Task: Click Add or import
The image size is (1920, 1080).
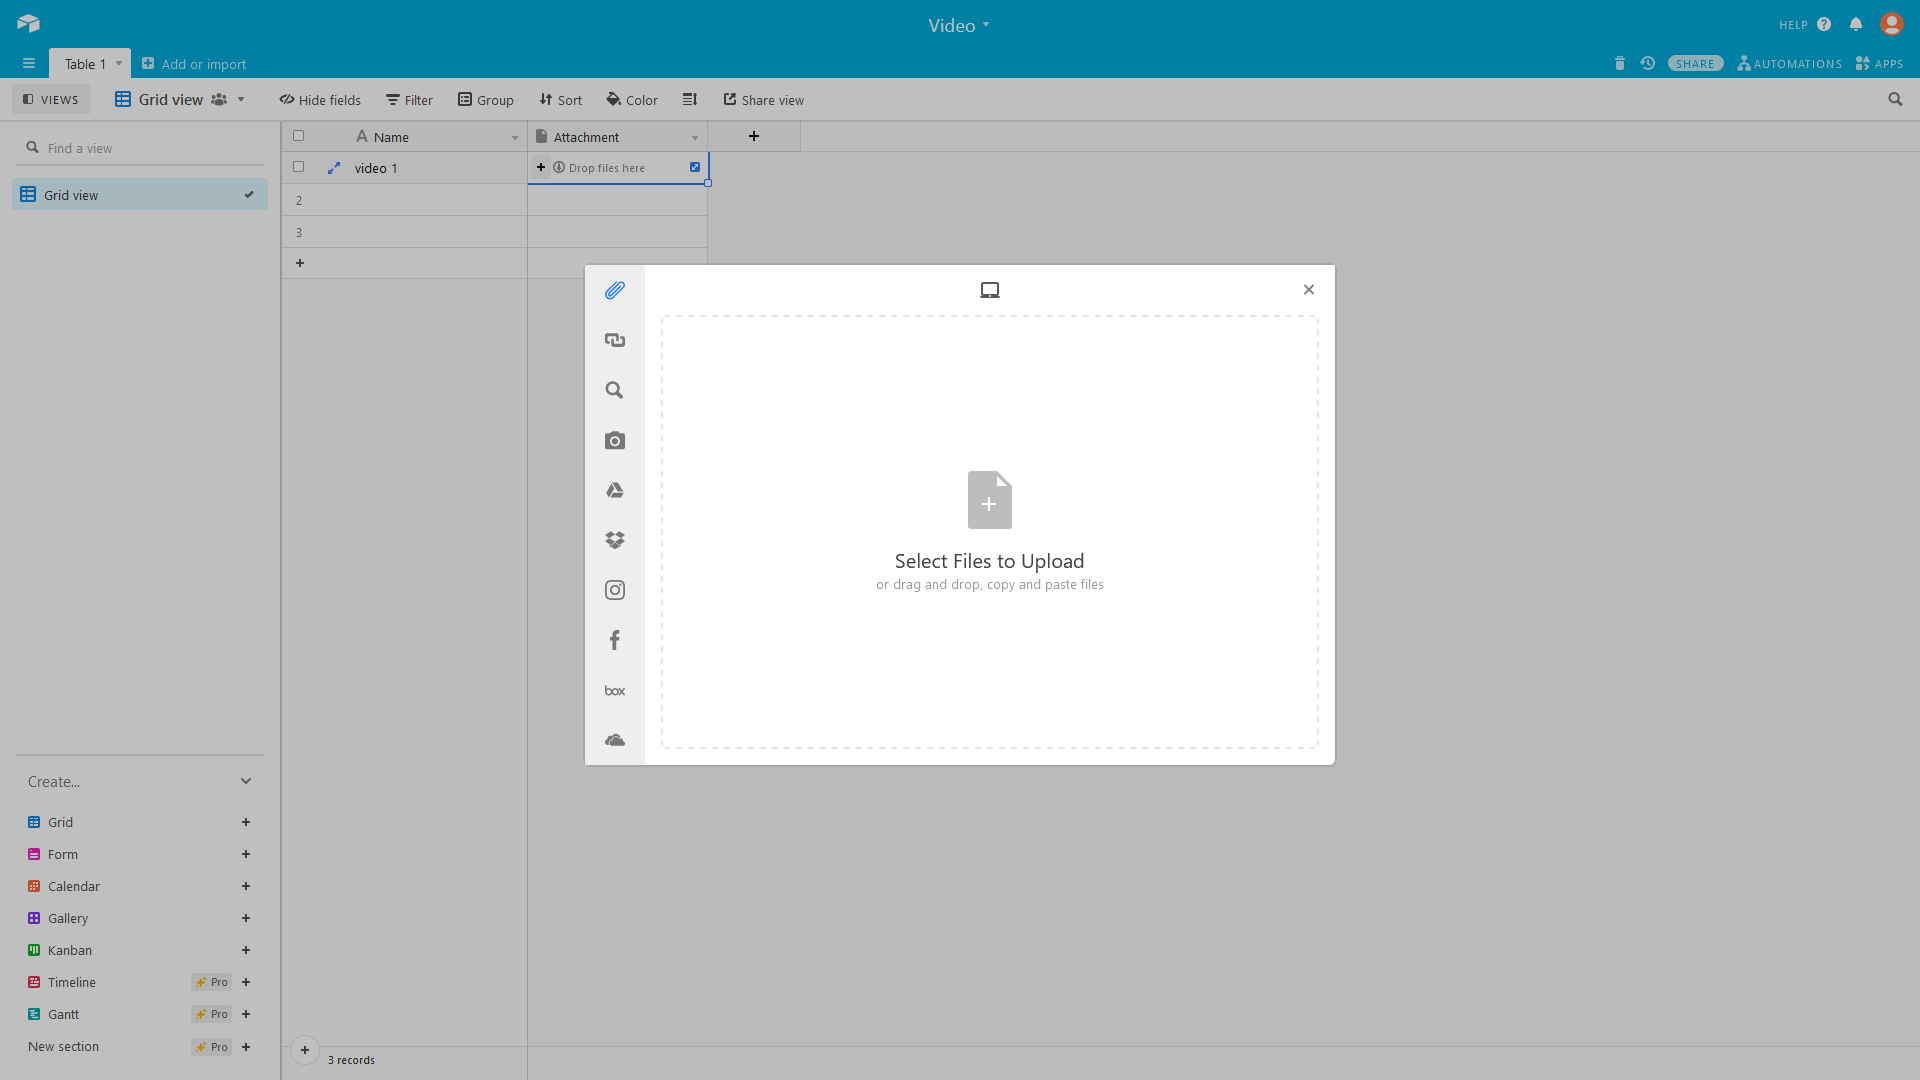Action: tap(194, 63)
